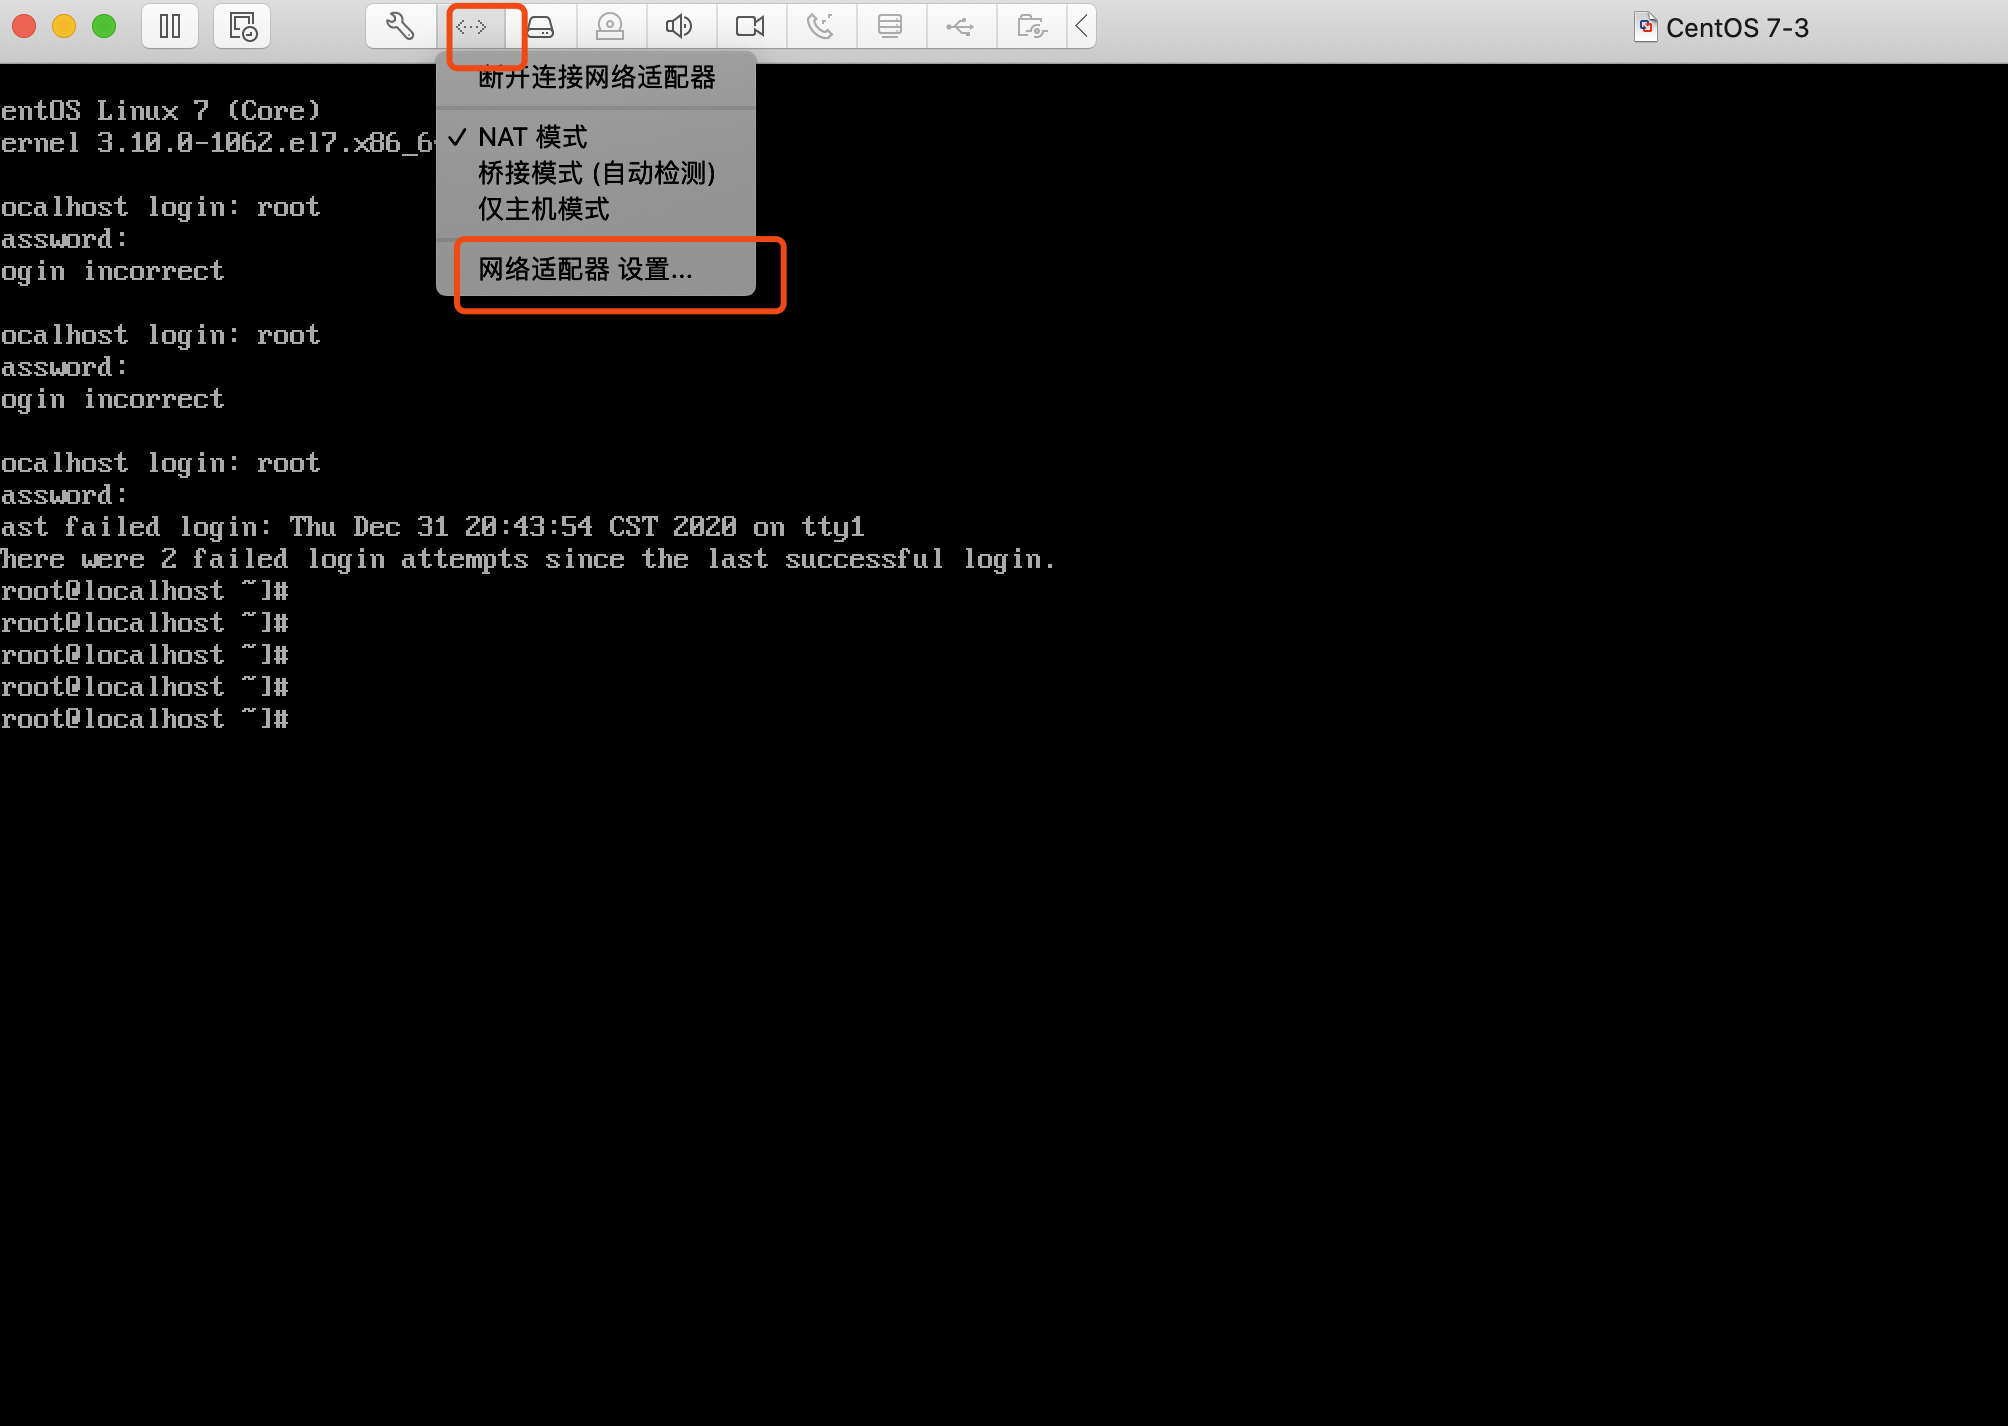2008x1426 pixels.
Task: Click the network adapter toolbar icon
Action: [471, 26]
